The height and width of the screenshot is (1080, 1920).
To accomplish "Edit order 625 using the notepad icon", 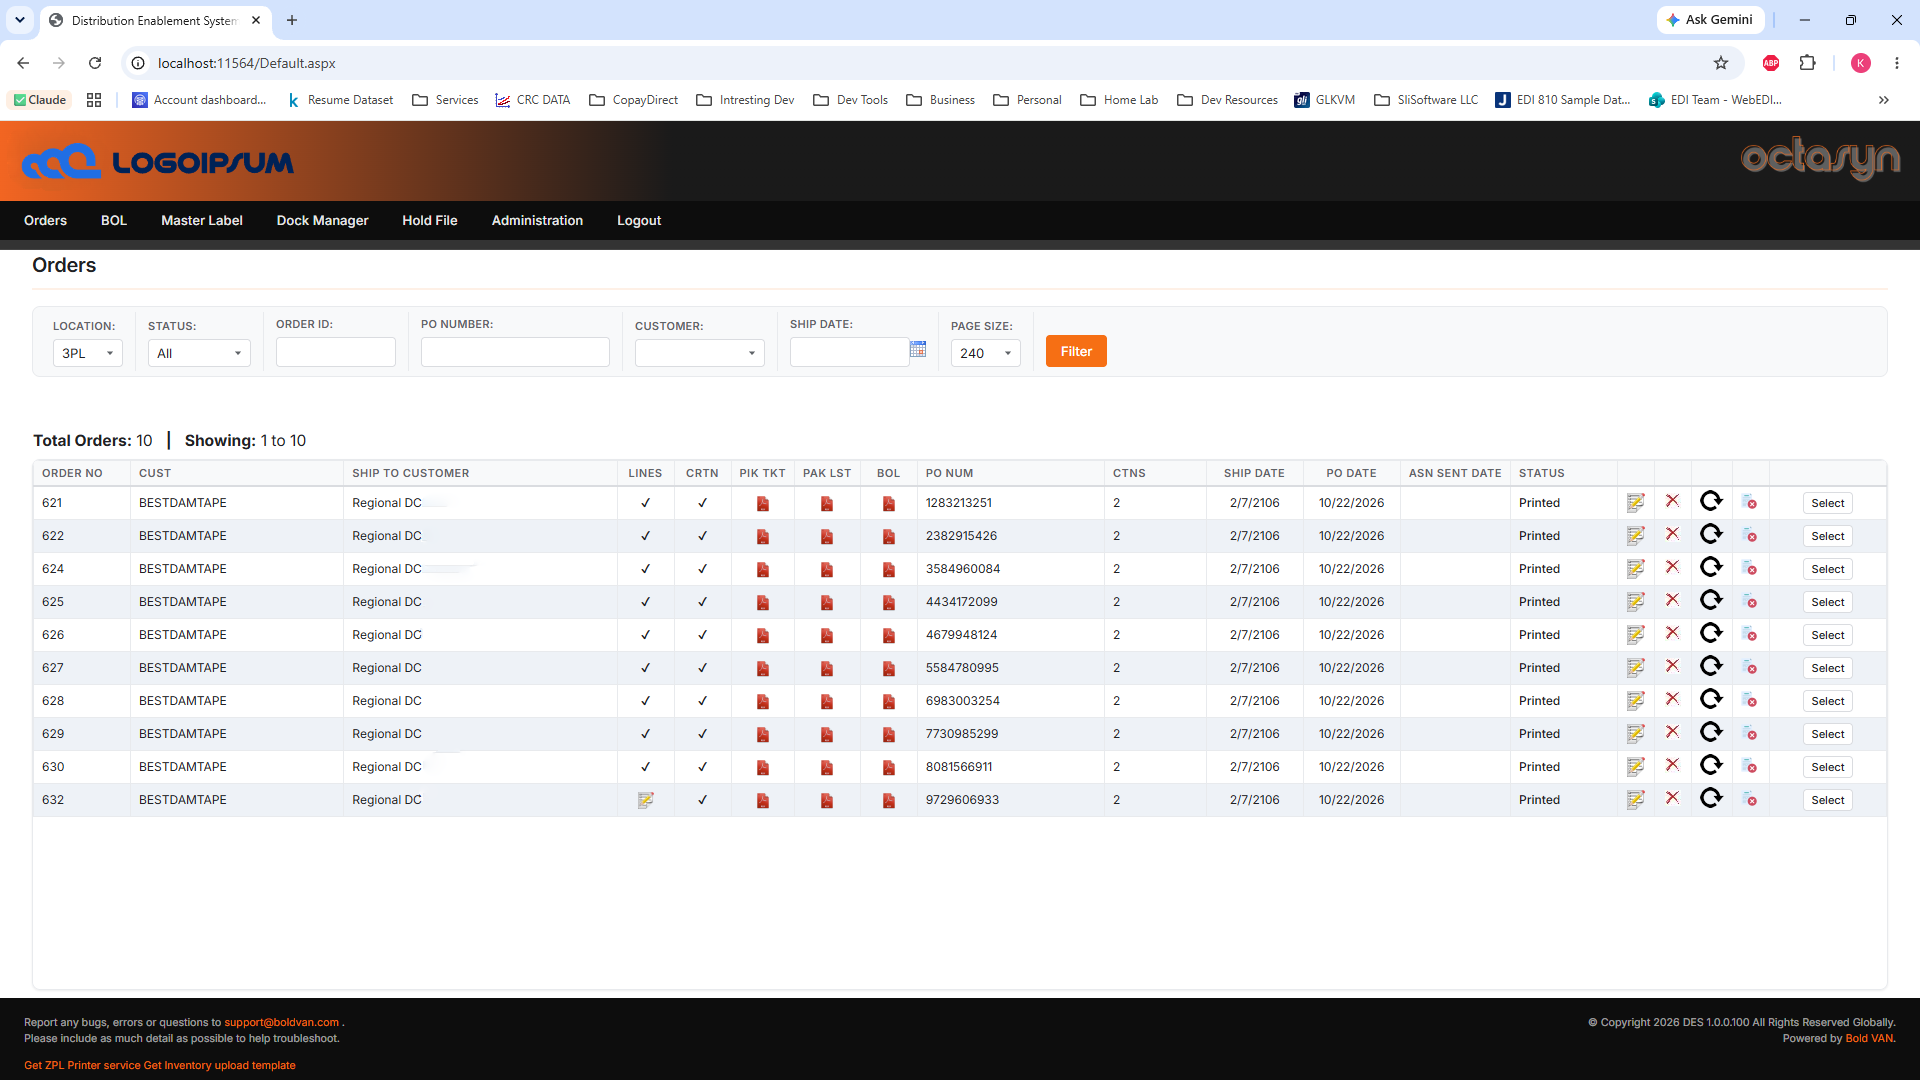I will 1636,602.
